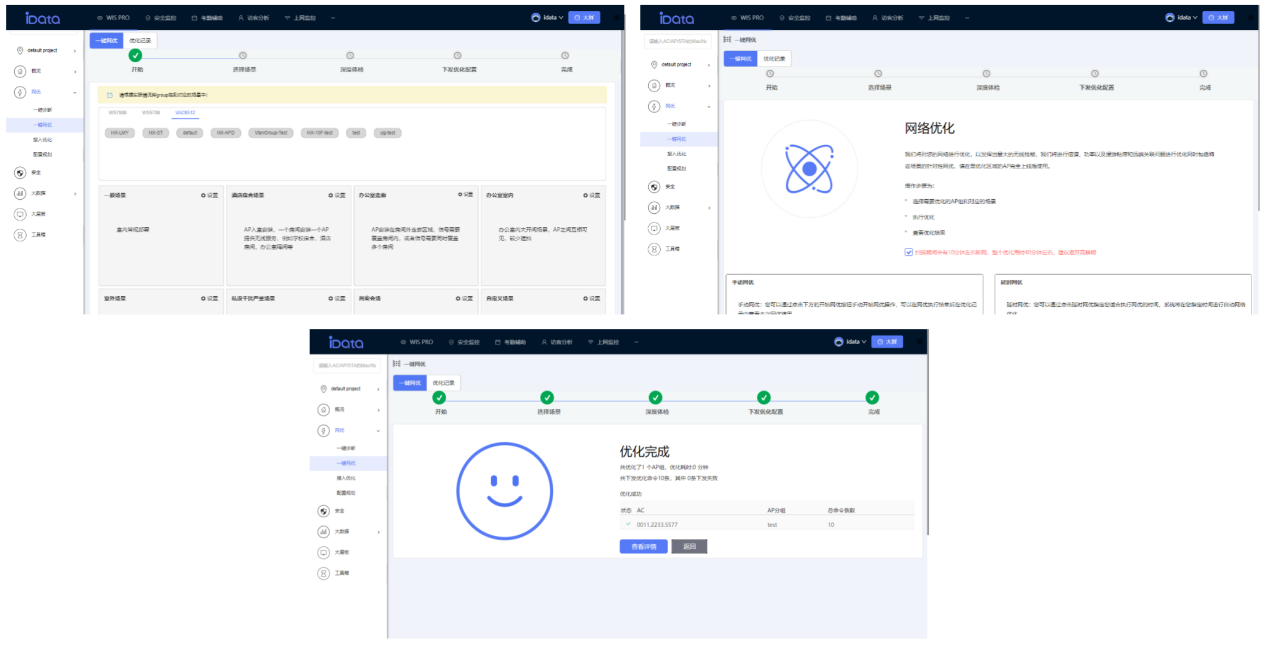
Task: Open the VAC6512 device tab
Action: point(185,112)
